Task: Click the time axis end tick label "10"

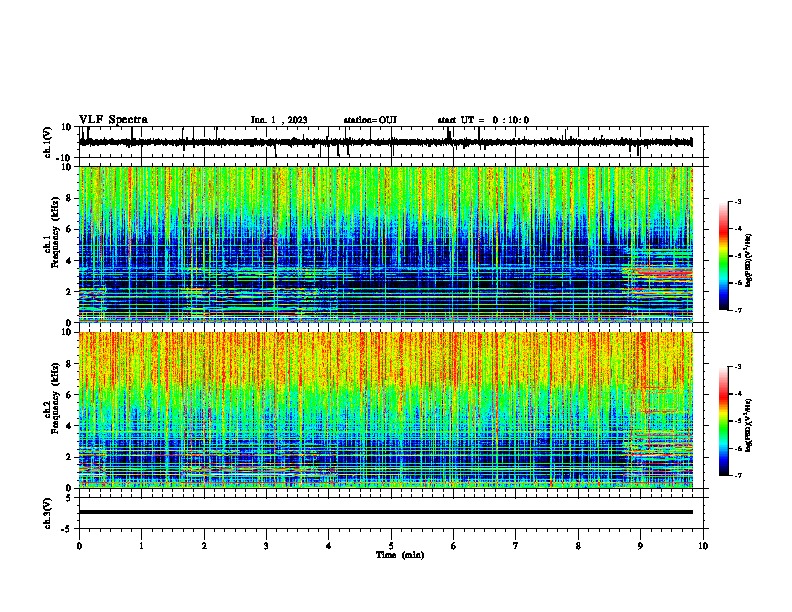Action: 703,546
